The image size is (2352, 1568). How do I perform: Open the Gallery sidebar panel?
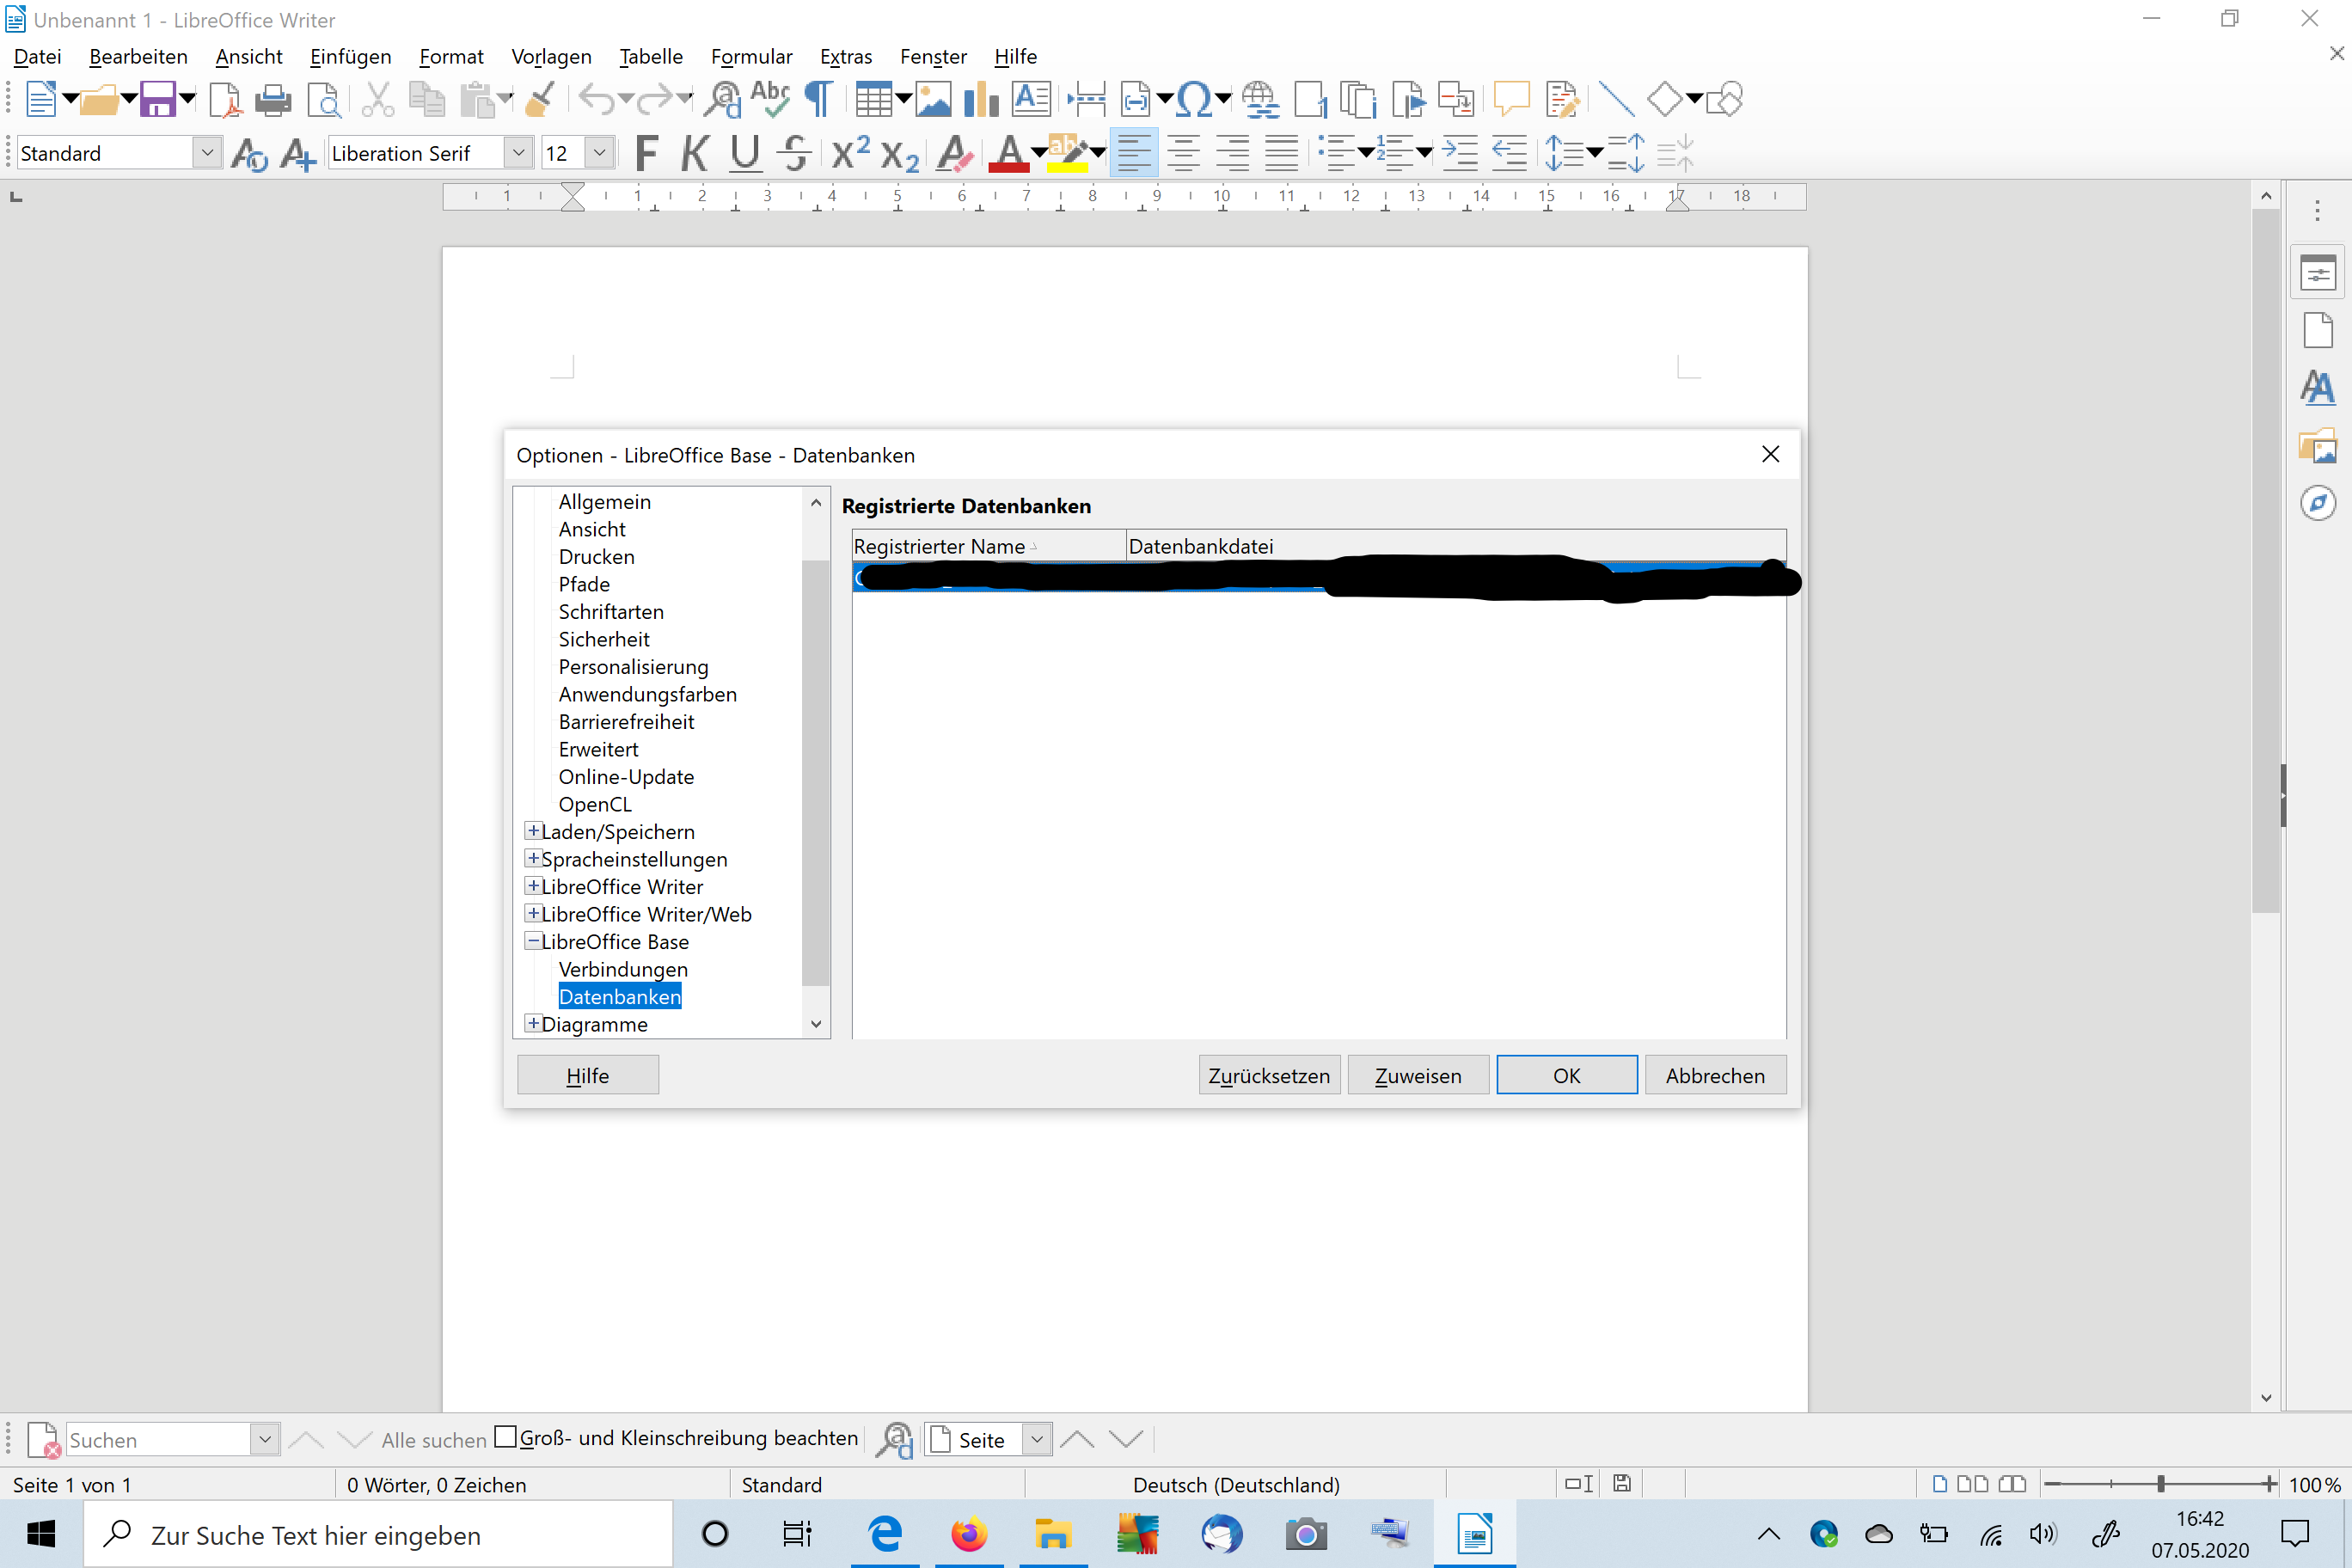tap(2319, 446)
